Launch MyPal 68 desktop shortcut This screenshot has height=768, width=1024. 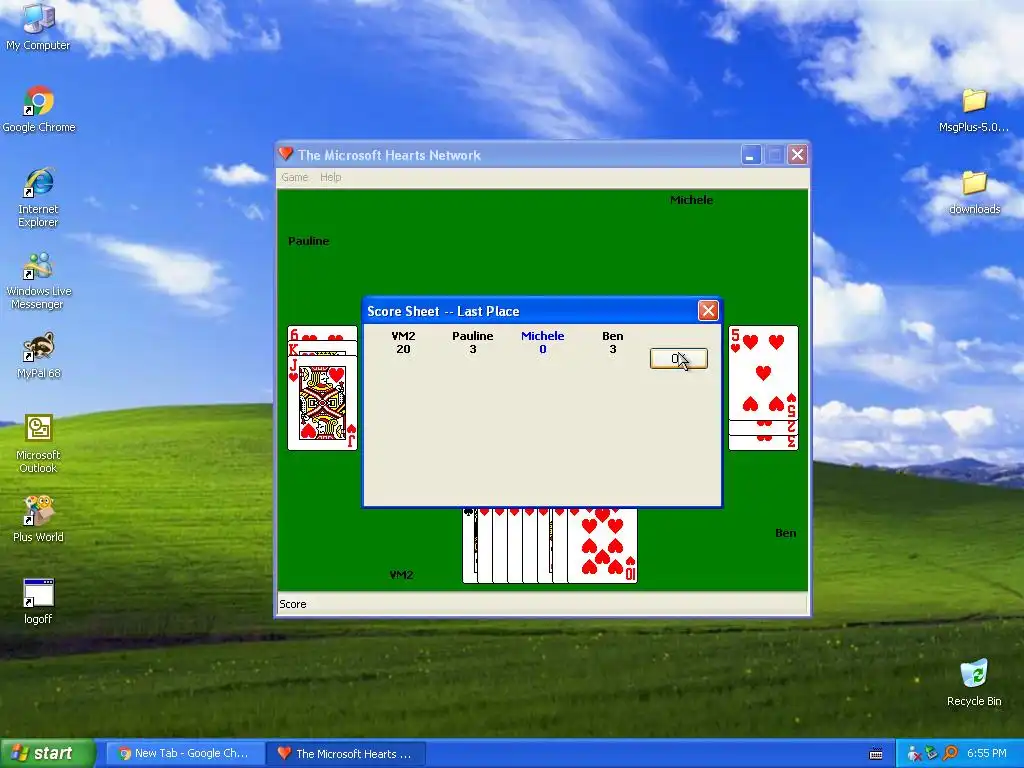(x=38, y=356)
